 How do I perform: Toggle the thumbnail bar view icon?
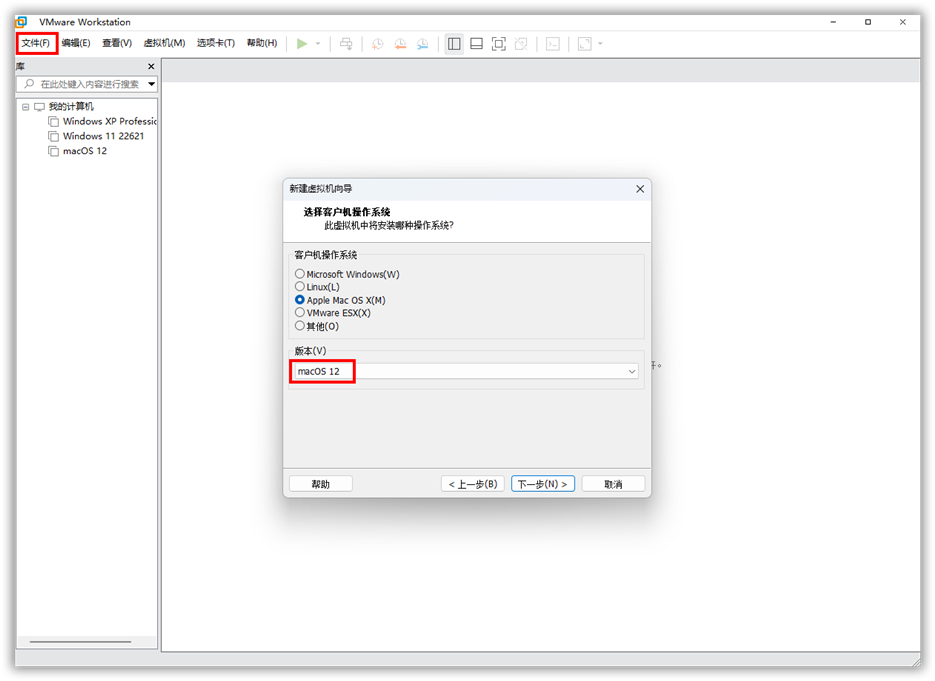[x=476, y=44]
